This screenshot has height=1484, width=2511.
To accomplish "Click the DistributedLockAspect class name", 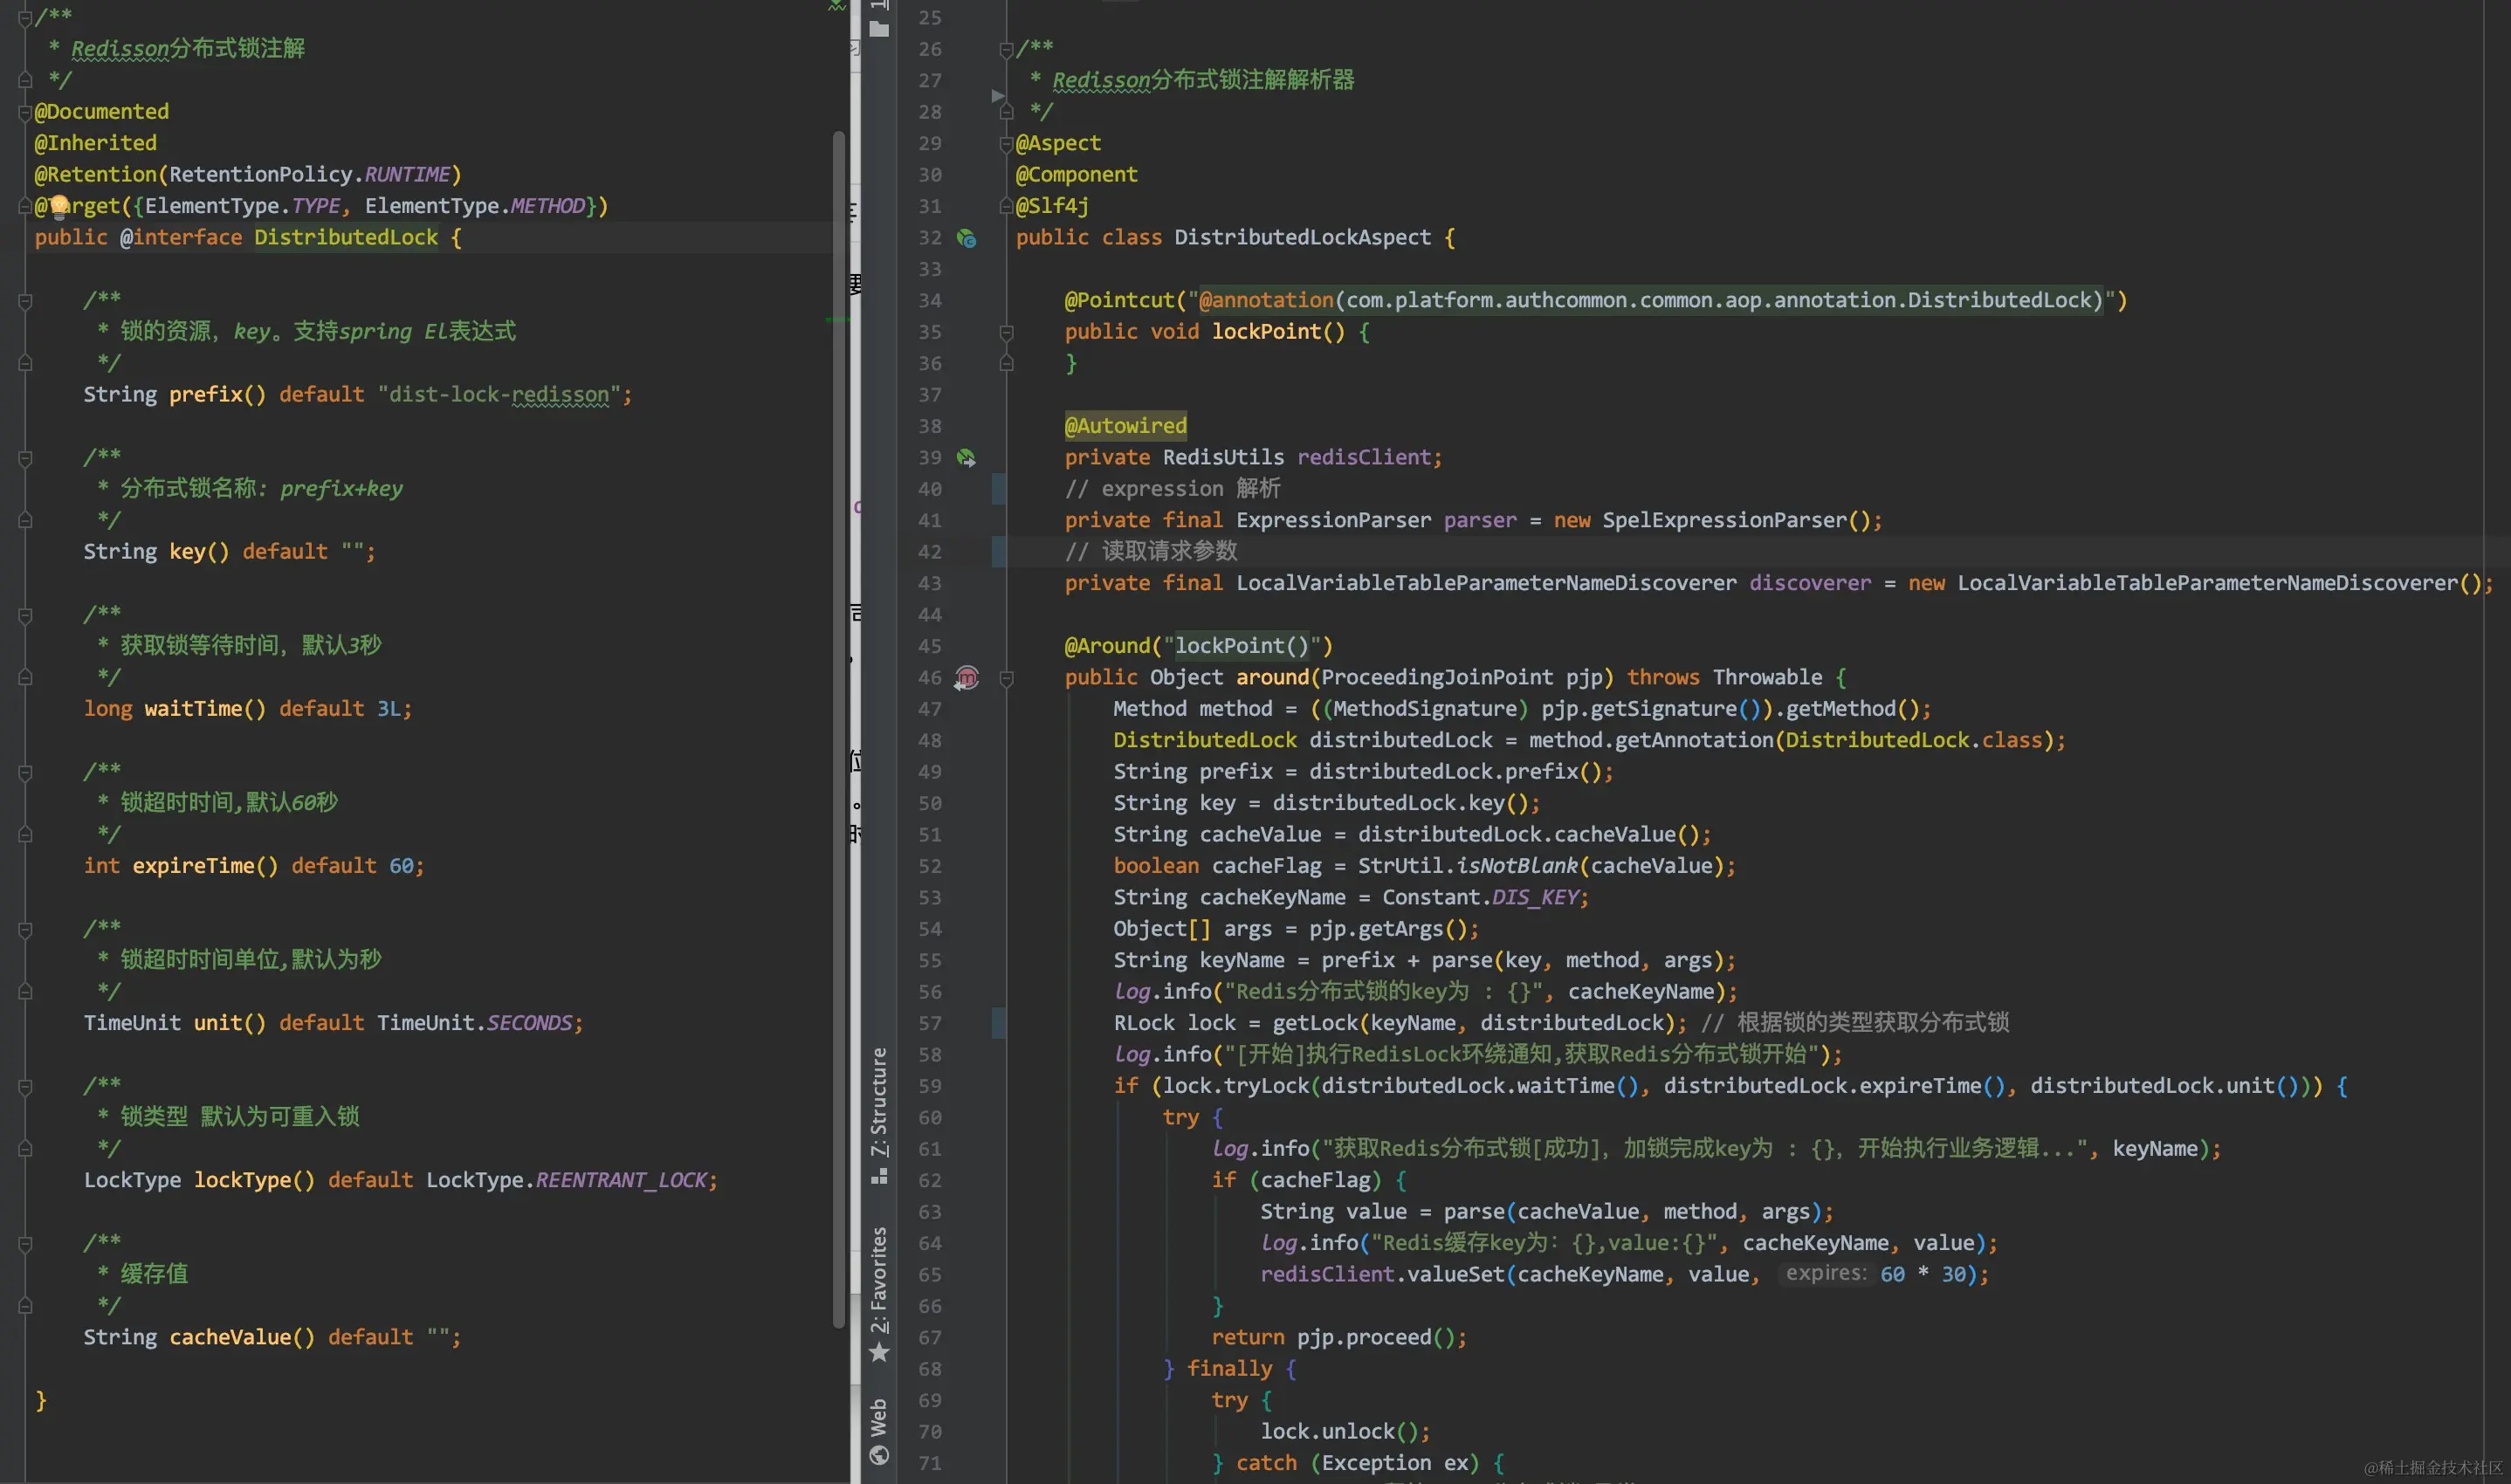I will coord(1302,238).
